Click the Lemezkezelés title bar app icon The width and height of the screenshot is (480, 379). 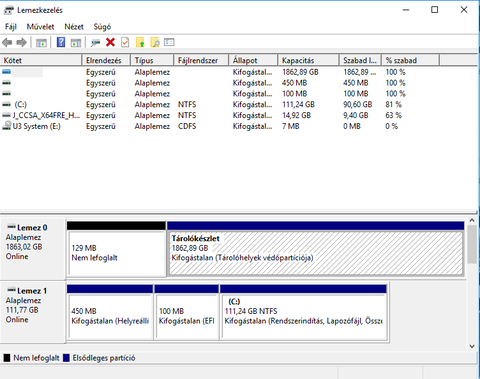[9, 10]
